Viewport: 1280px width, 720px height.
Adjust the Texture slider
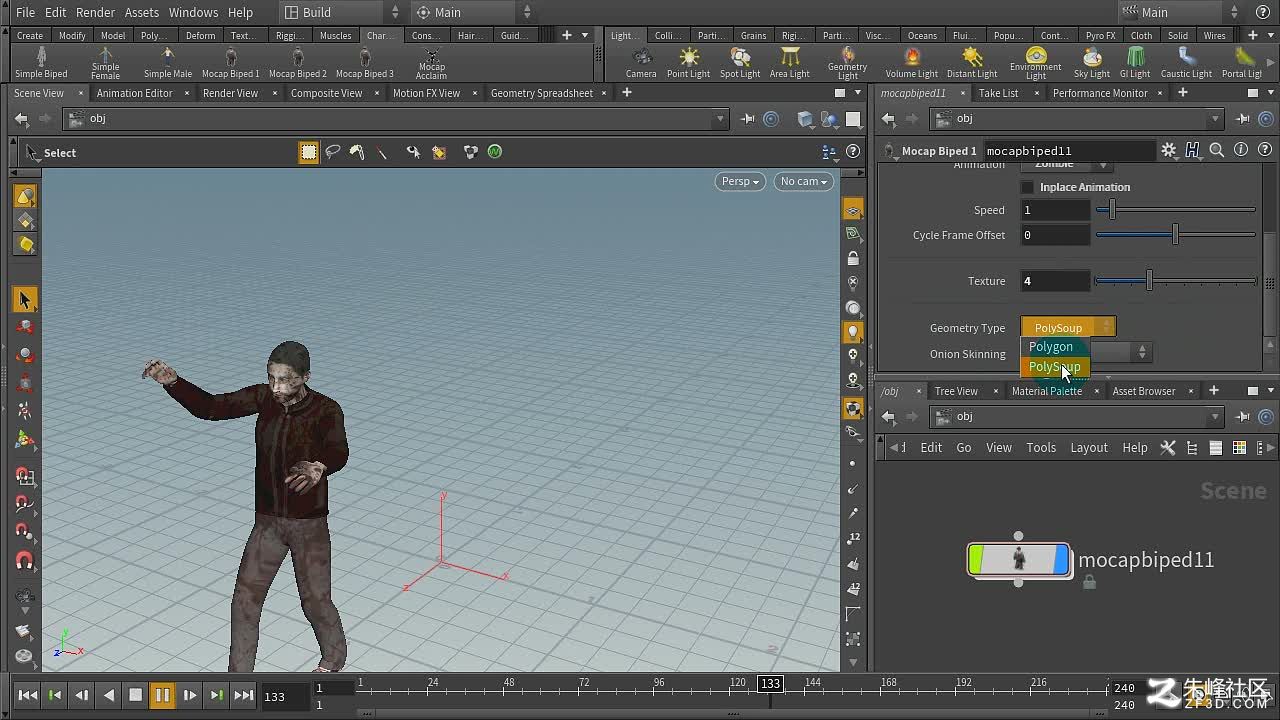coord(1176,281)
